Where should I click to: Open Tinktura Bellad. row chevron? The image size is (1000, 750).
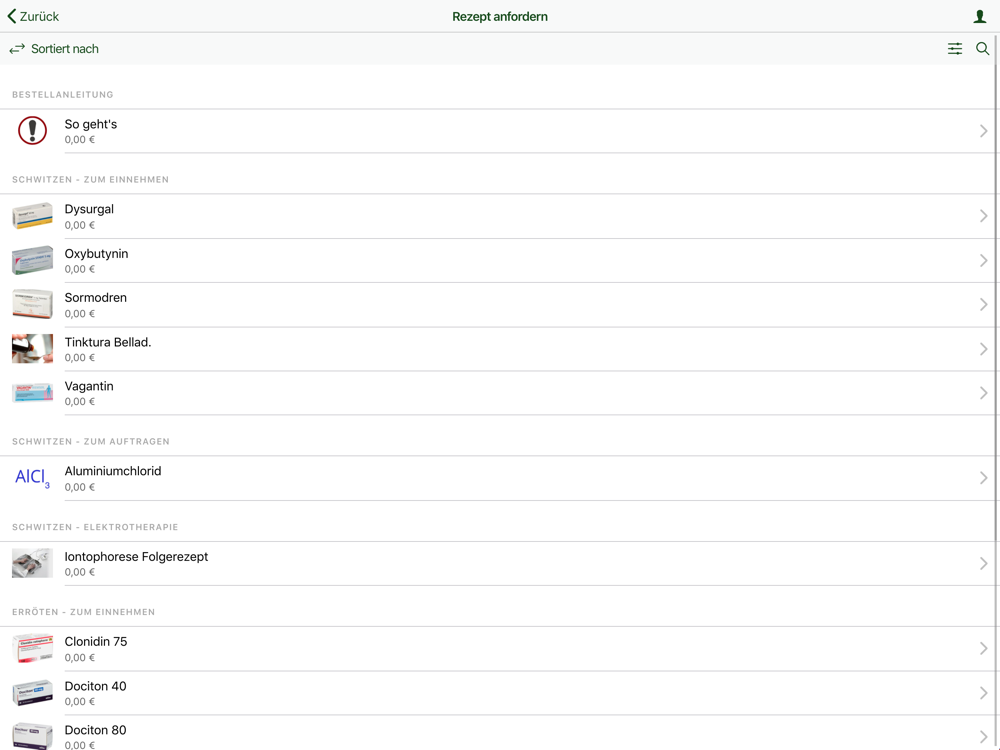[983, 349]
